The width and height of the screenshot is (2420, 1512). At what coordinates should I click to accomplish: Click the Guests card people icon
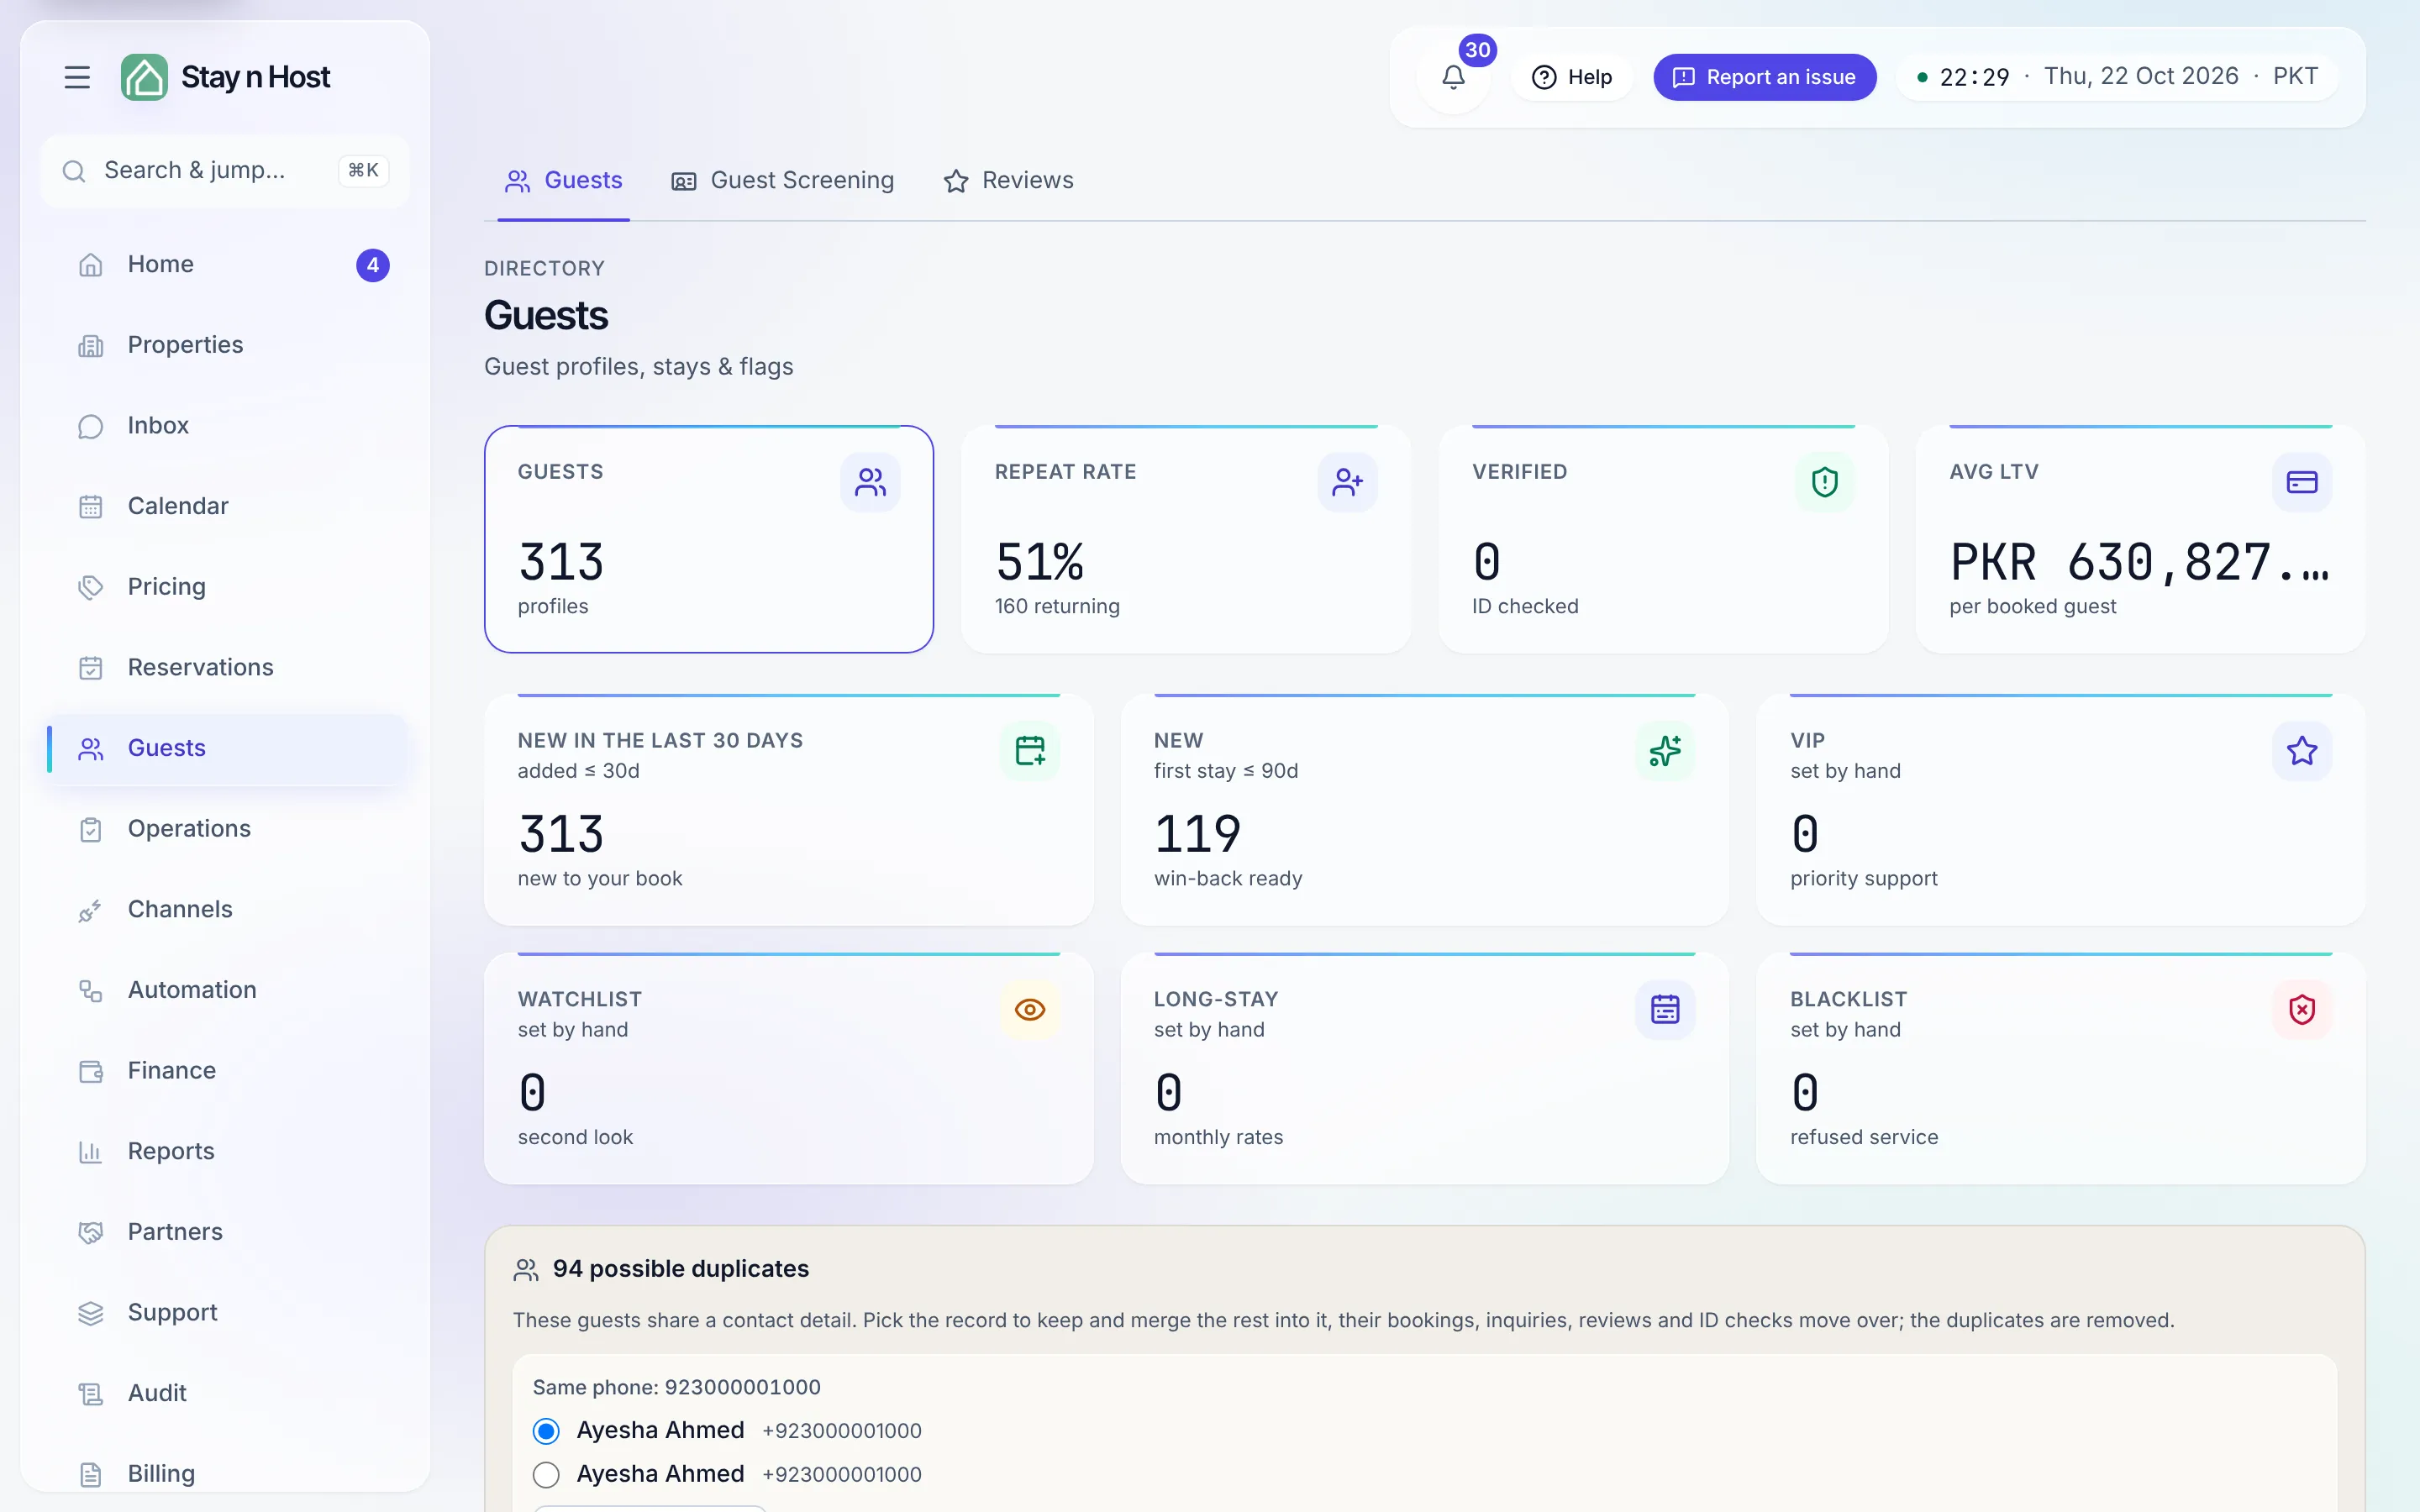870,483
